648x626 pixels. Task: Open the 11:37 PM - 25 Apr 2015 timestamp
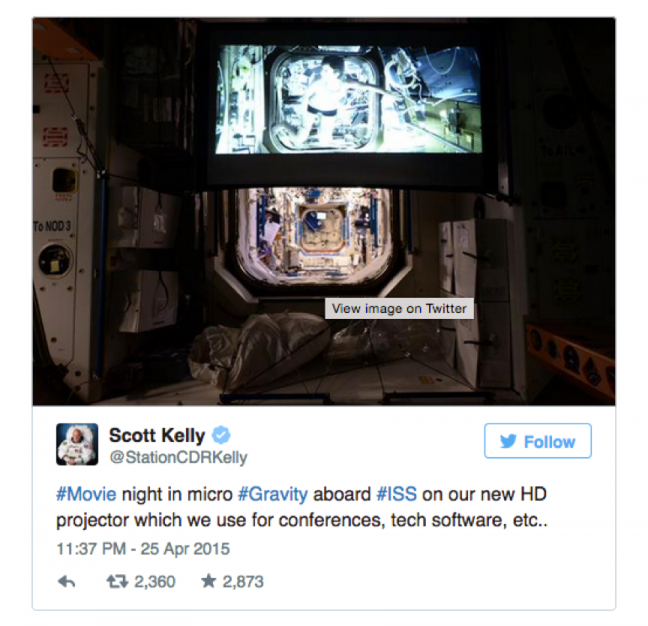(x=143, y=549)
